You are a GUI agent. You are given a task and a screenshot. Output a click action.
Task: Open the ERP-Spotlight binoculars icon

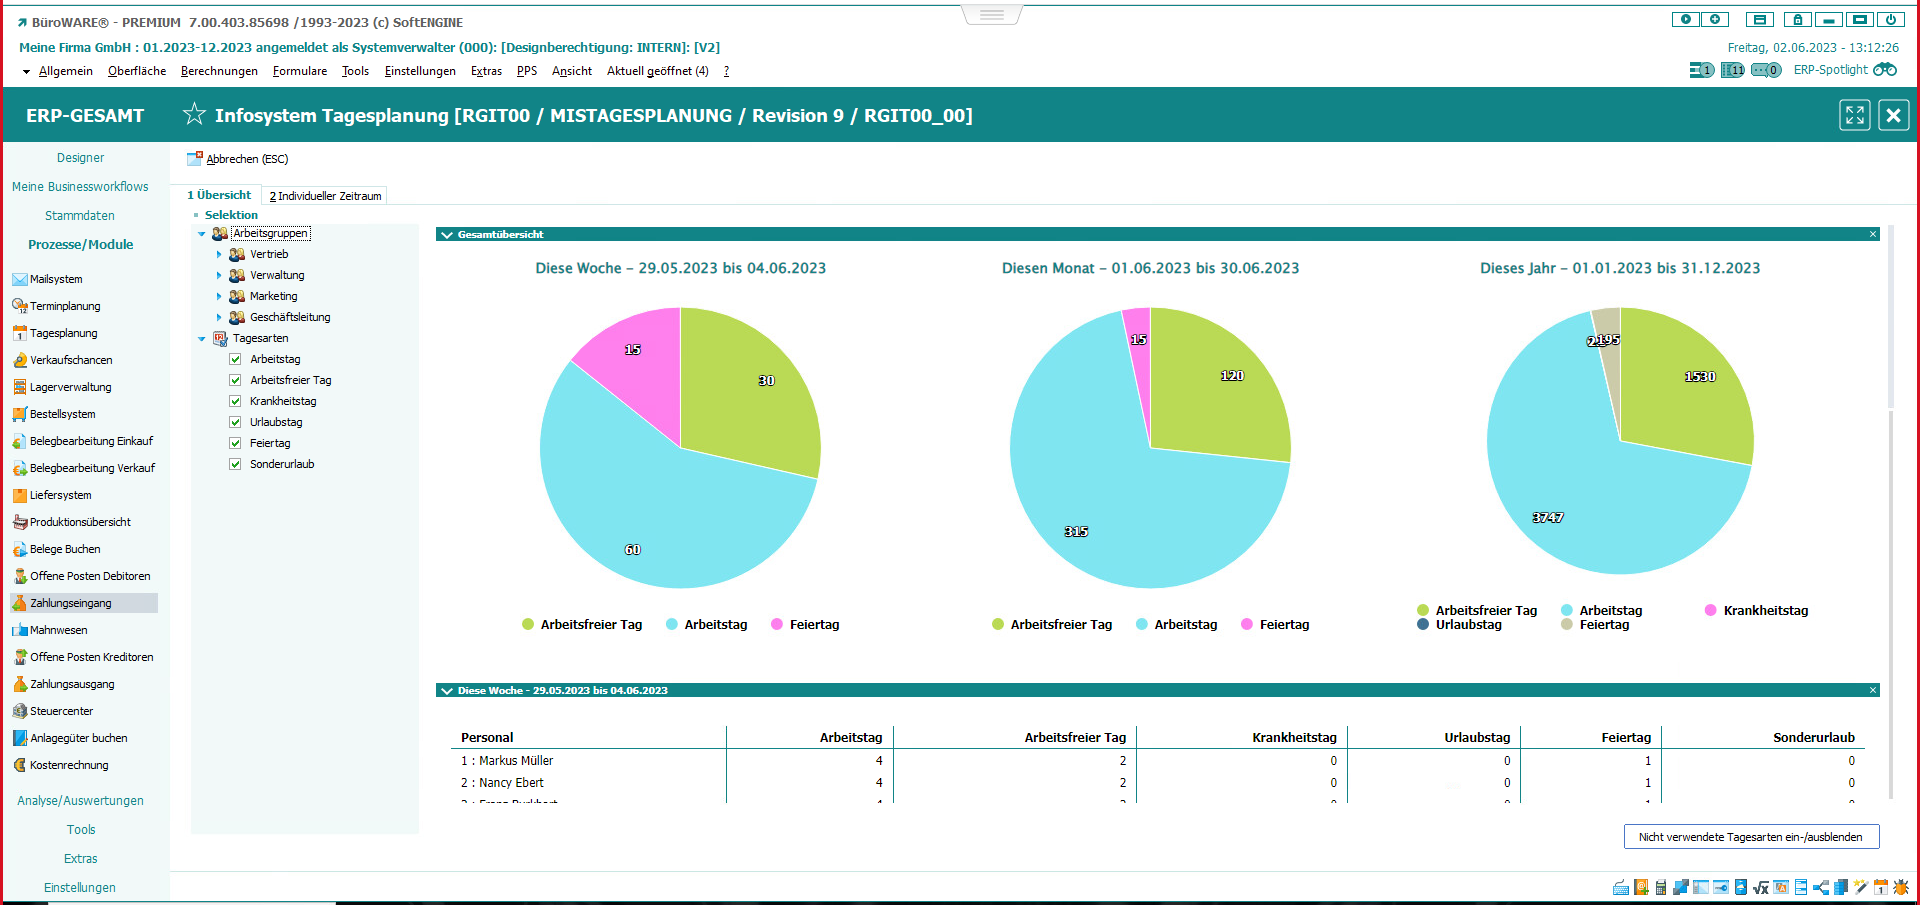coord(1884,70)
